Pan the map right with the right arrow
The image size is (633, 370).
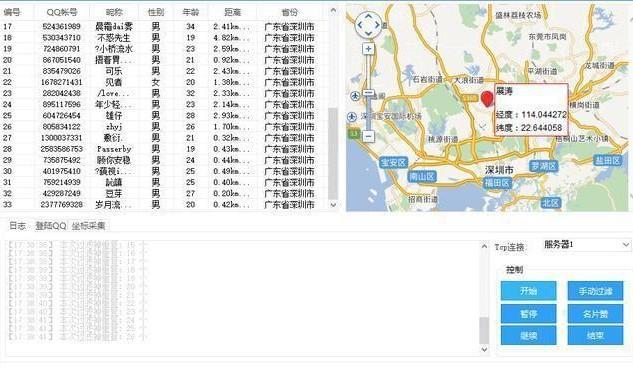[377, 25]
